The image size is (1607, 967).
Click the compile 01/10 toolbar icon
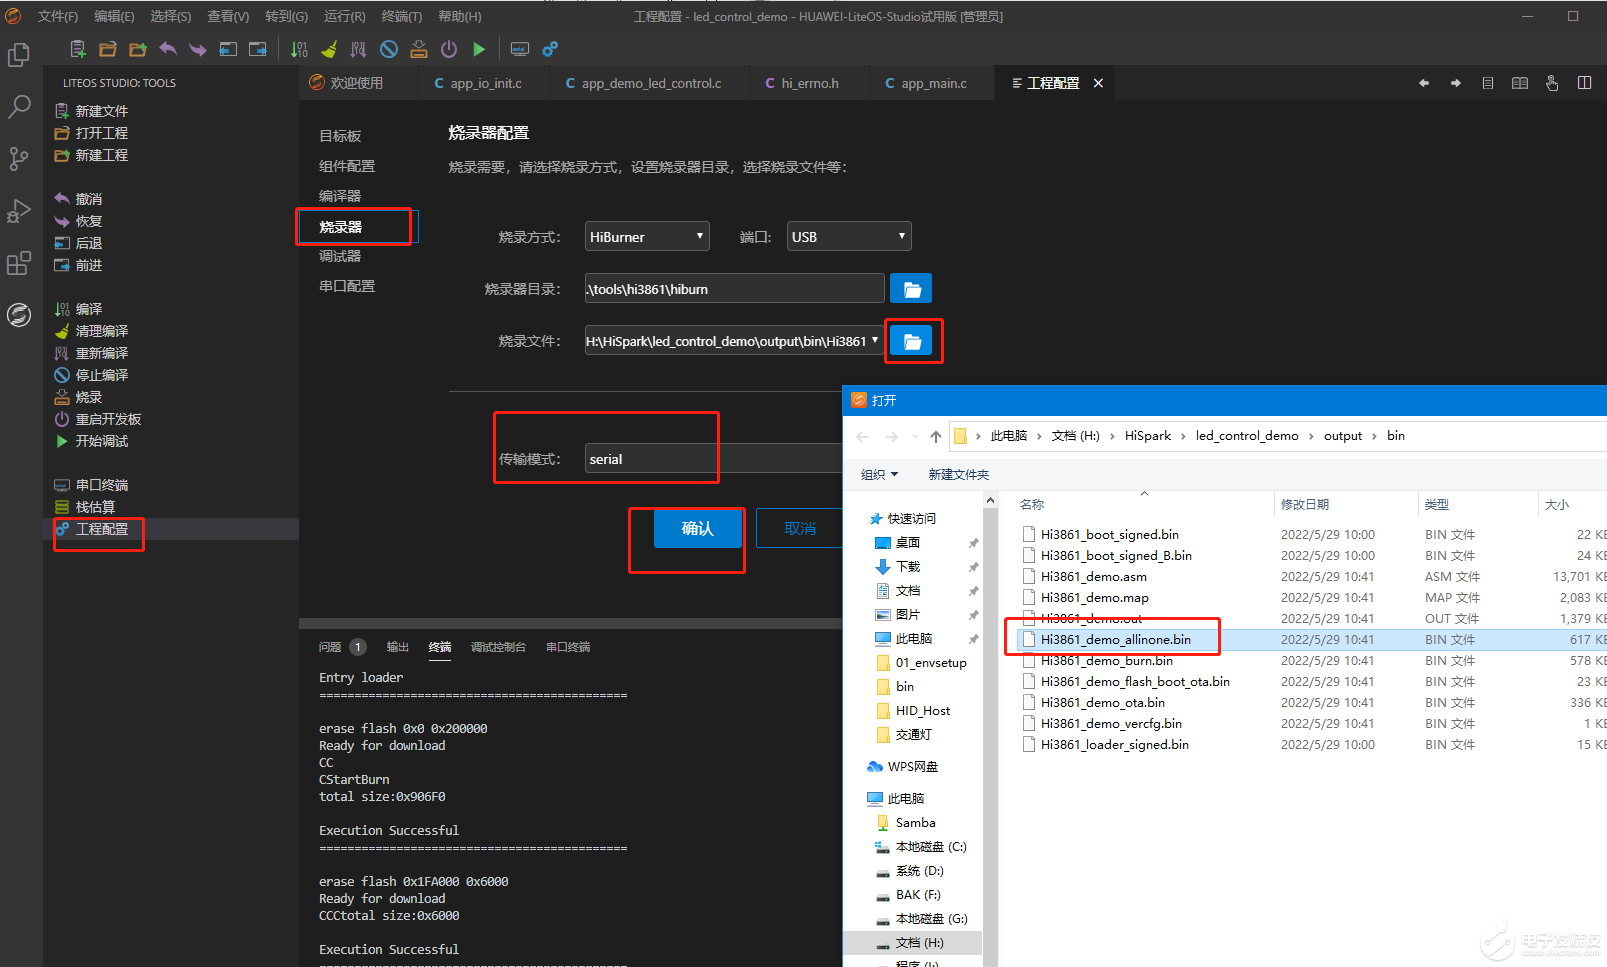[x=299, y=49]
